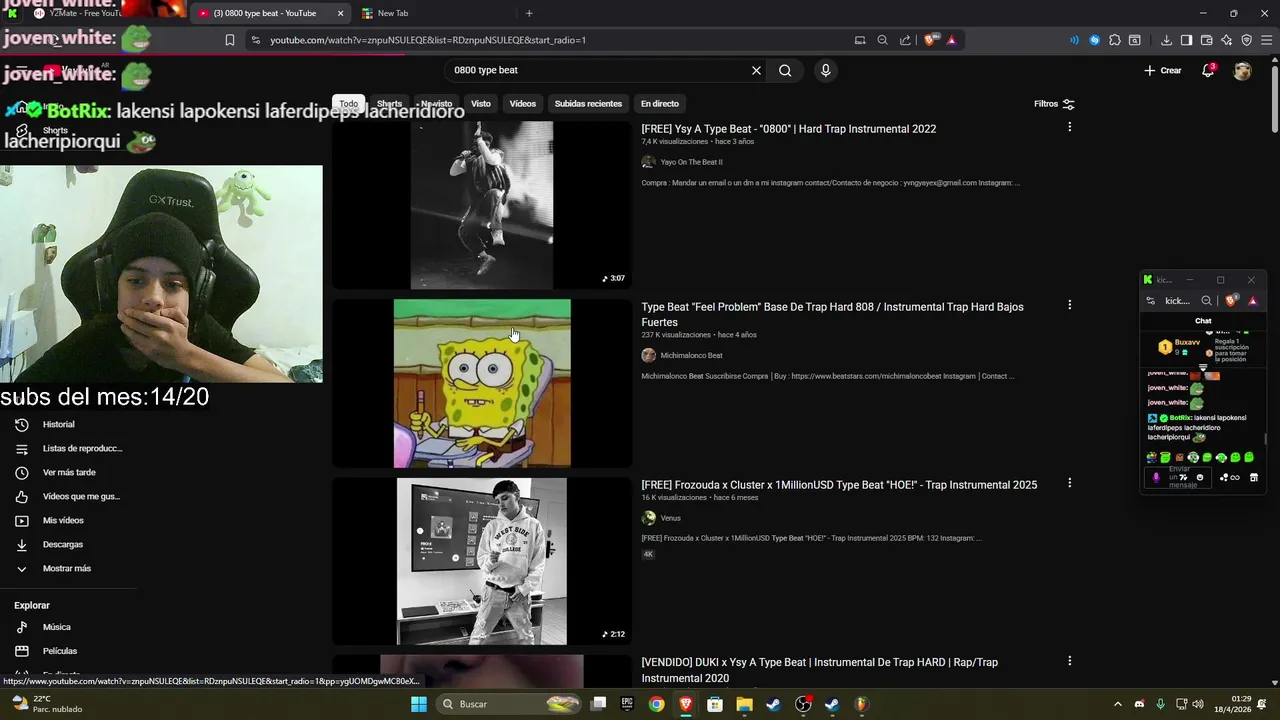Click the YouTube search magnifier button
Image resolution: width=1280 pixels, height=720 pixels.
tap(785, 70)
